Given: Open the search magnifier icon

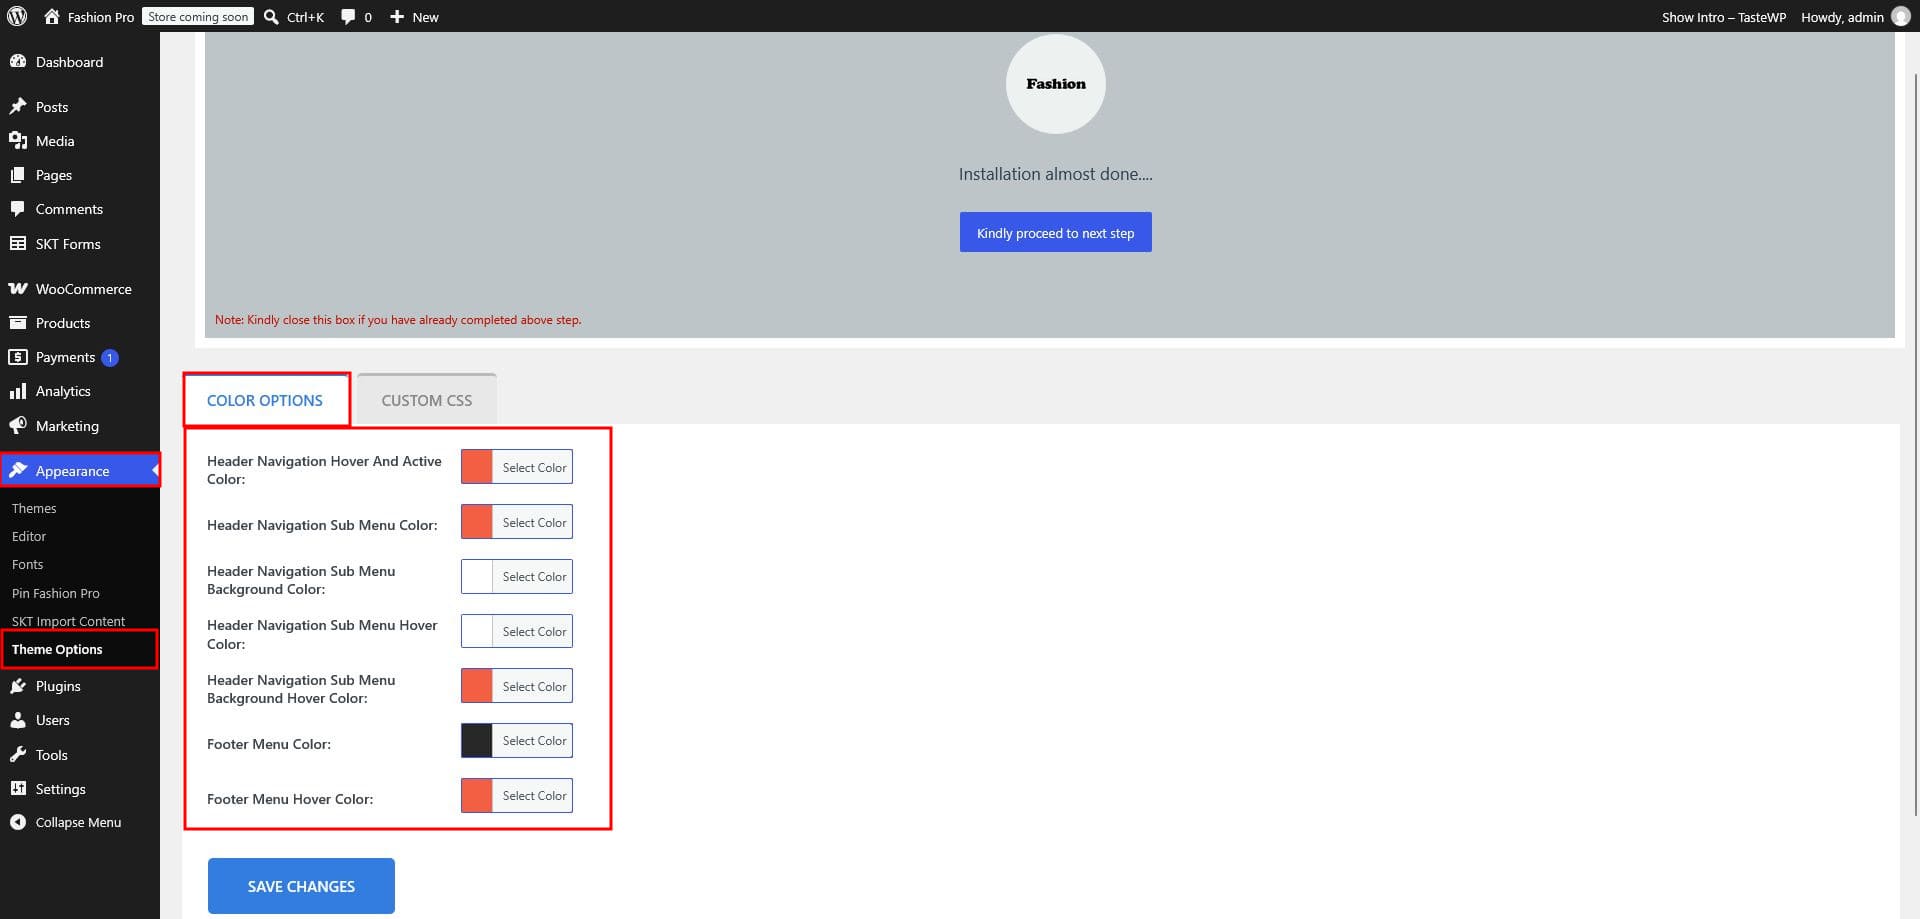Looking at the screenshot, I should click(271, 16).
